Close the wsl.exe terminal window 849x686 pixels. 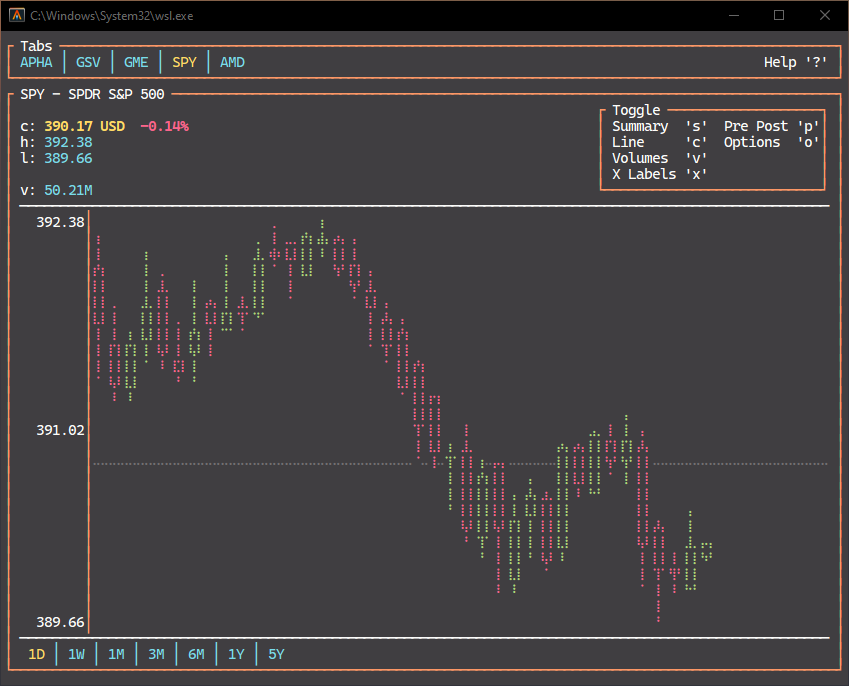[x=825, y=15]
